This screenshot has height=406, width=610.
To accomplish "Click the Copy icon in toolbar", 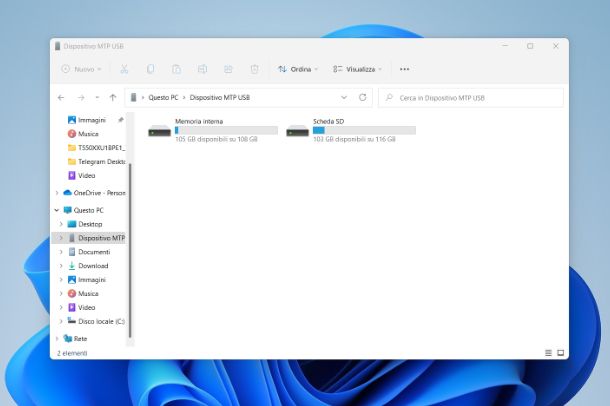I will tap(150, 69).
